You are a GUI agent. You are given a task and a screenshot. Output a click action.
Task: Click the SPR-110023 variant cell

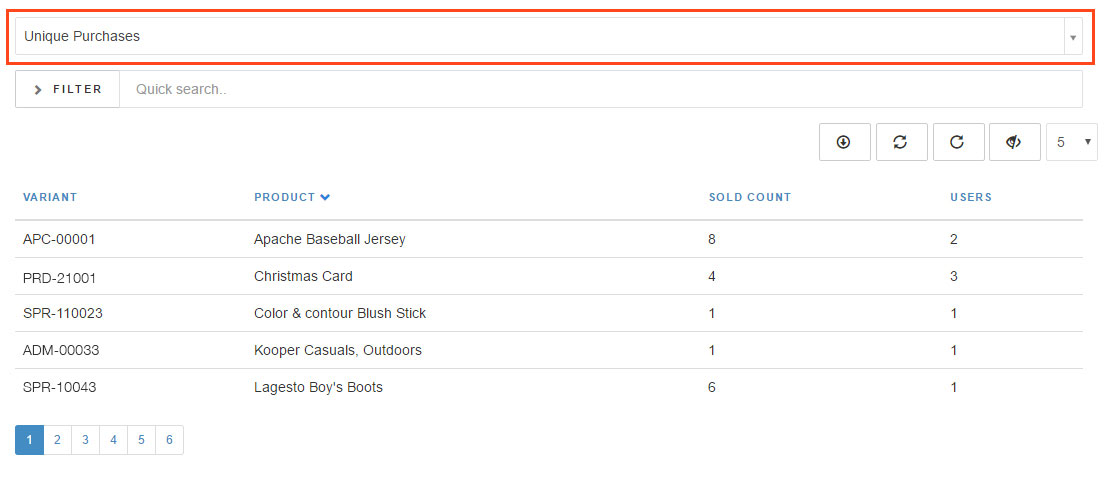pos(63,313)
